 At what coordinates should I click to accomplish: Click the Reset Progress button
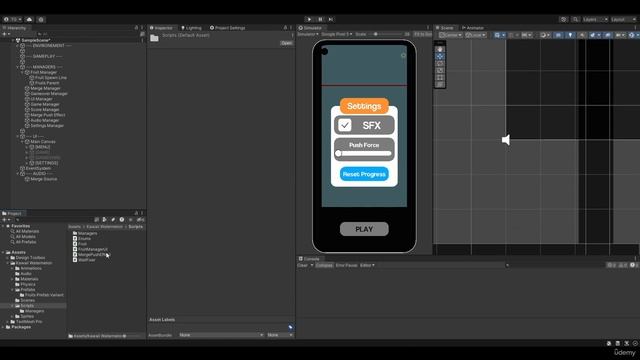pyautogui.click(x=364, y=174)
